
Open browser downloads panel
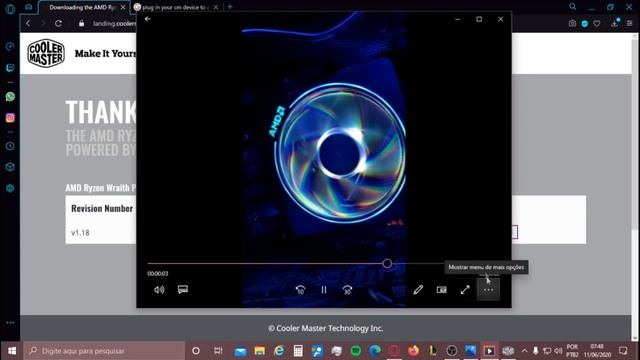[x=615, y=23]
